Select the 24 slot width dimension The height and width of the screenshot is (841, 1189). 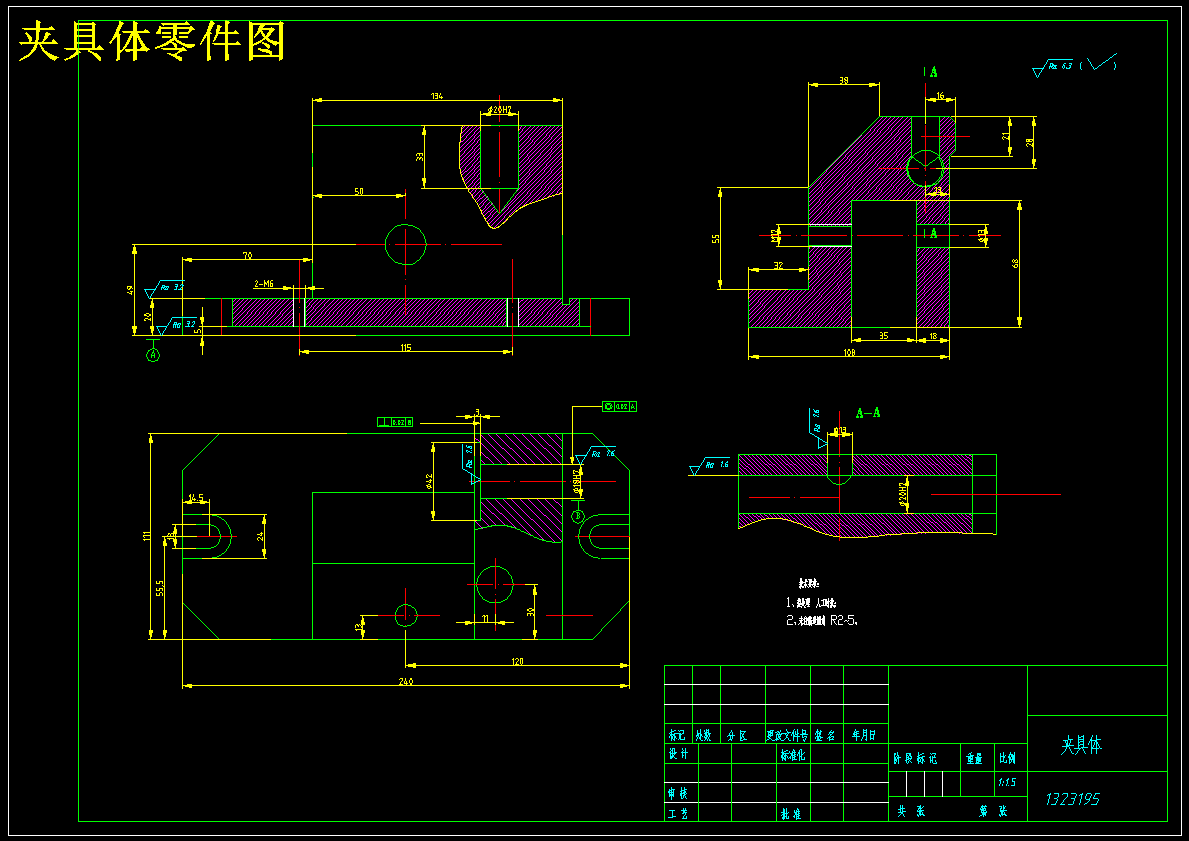coord(260,536)
